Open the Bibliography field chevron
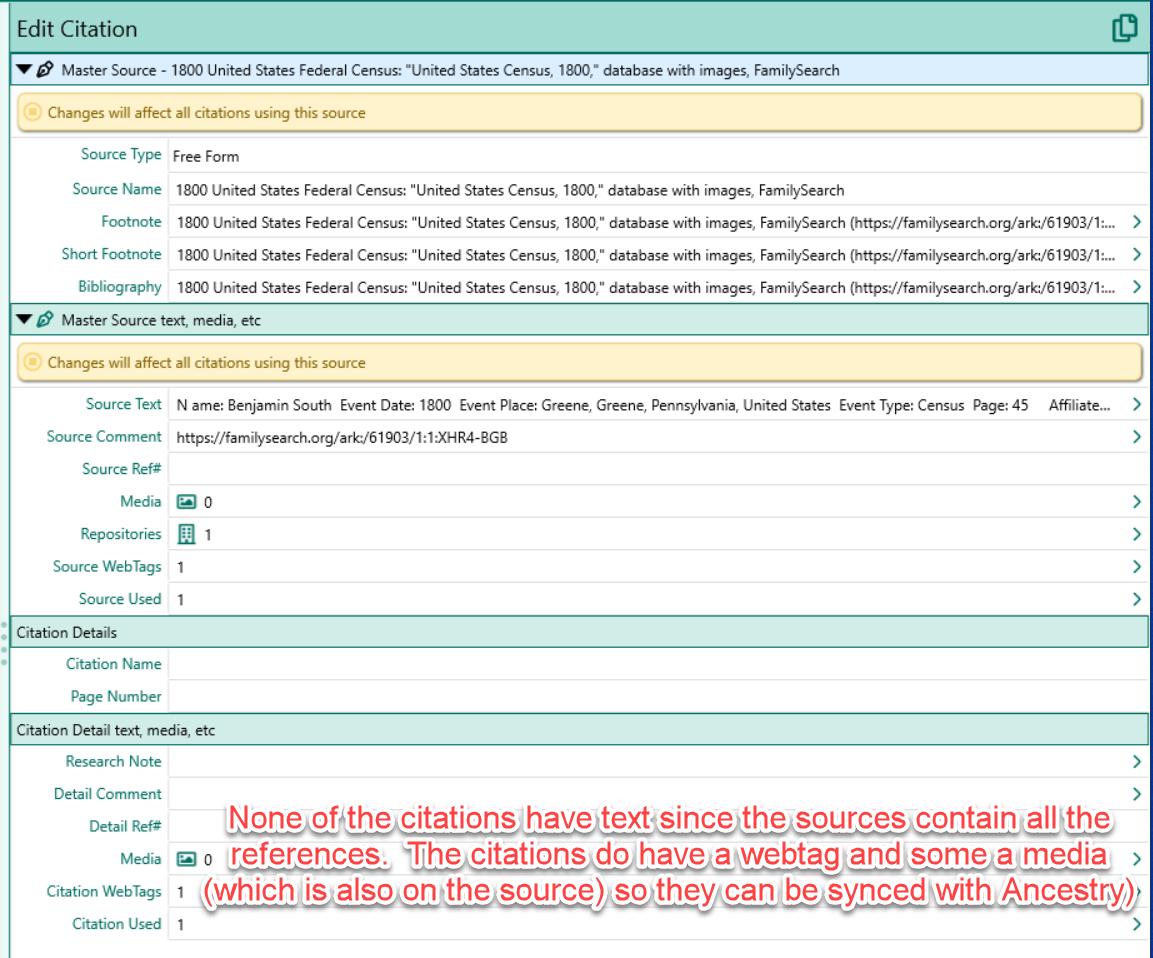 (1137, 287)
